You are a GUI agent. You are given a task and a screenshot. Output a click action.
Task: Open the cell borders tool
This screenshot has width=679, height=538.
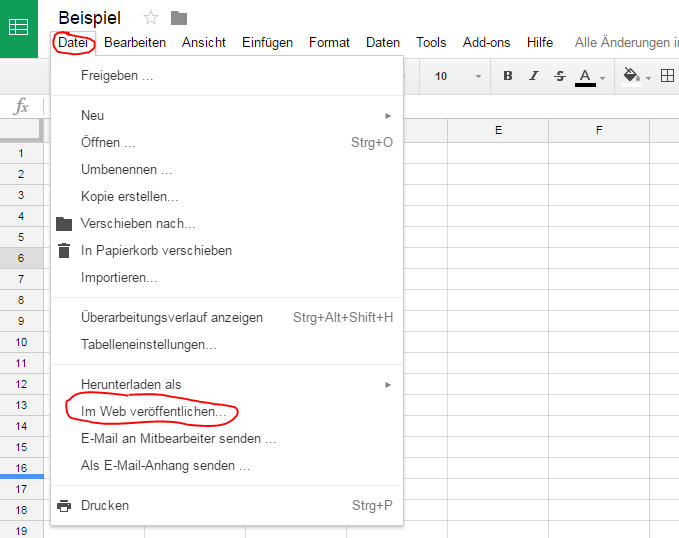pyautogui.click(x=668, y=76)
